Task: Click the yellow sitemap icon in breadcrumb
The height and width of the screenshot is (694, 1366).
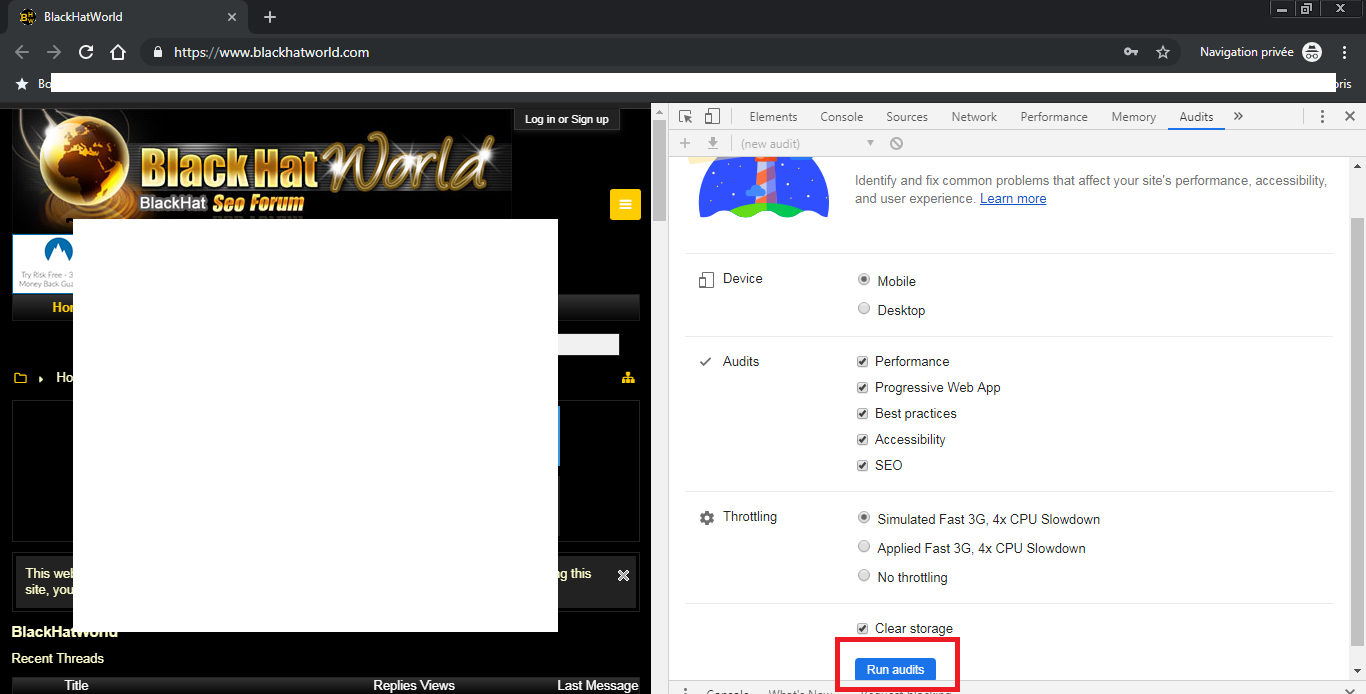Action: point(628,377)
